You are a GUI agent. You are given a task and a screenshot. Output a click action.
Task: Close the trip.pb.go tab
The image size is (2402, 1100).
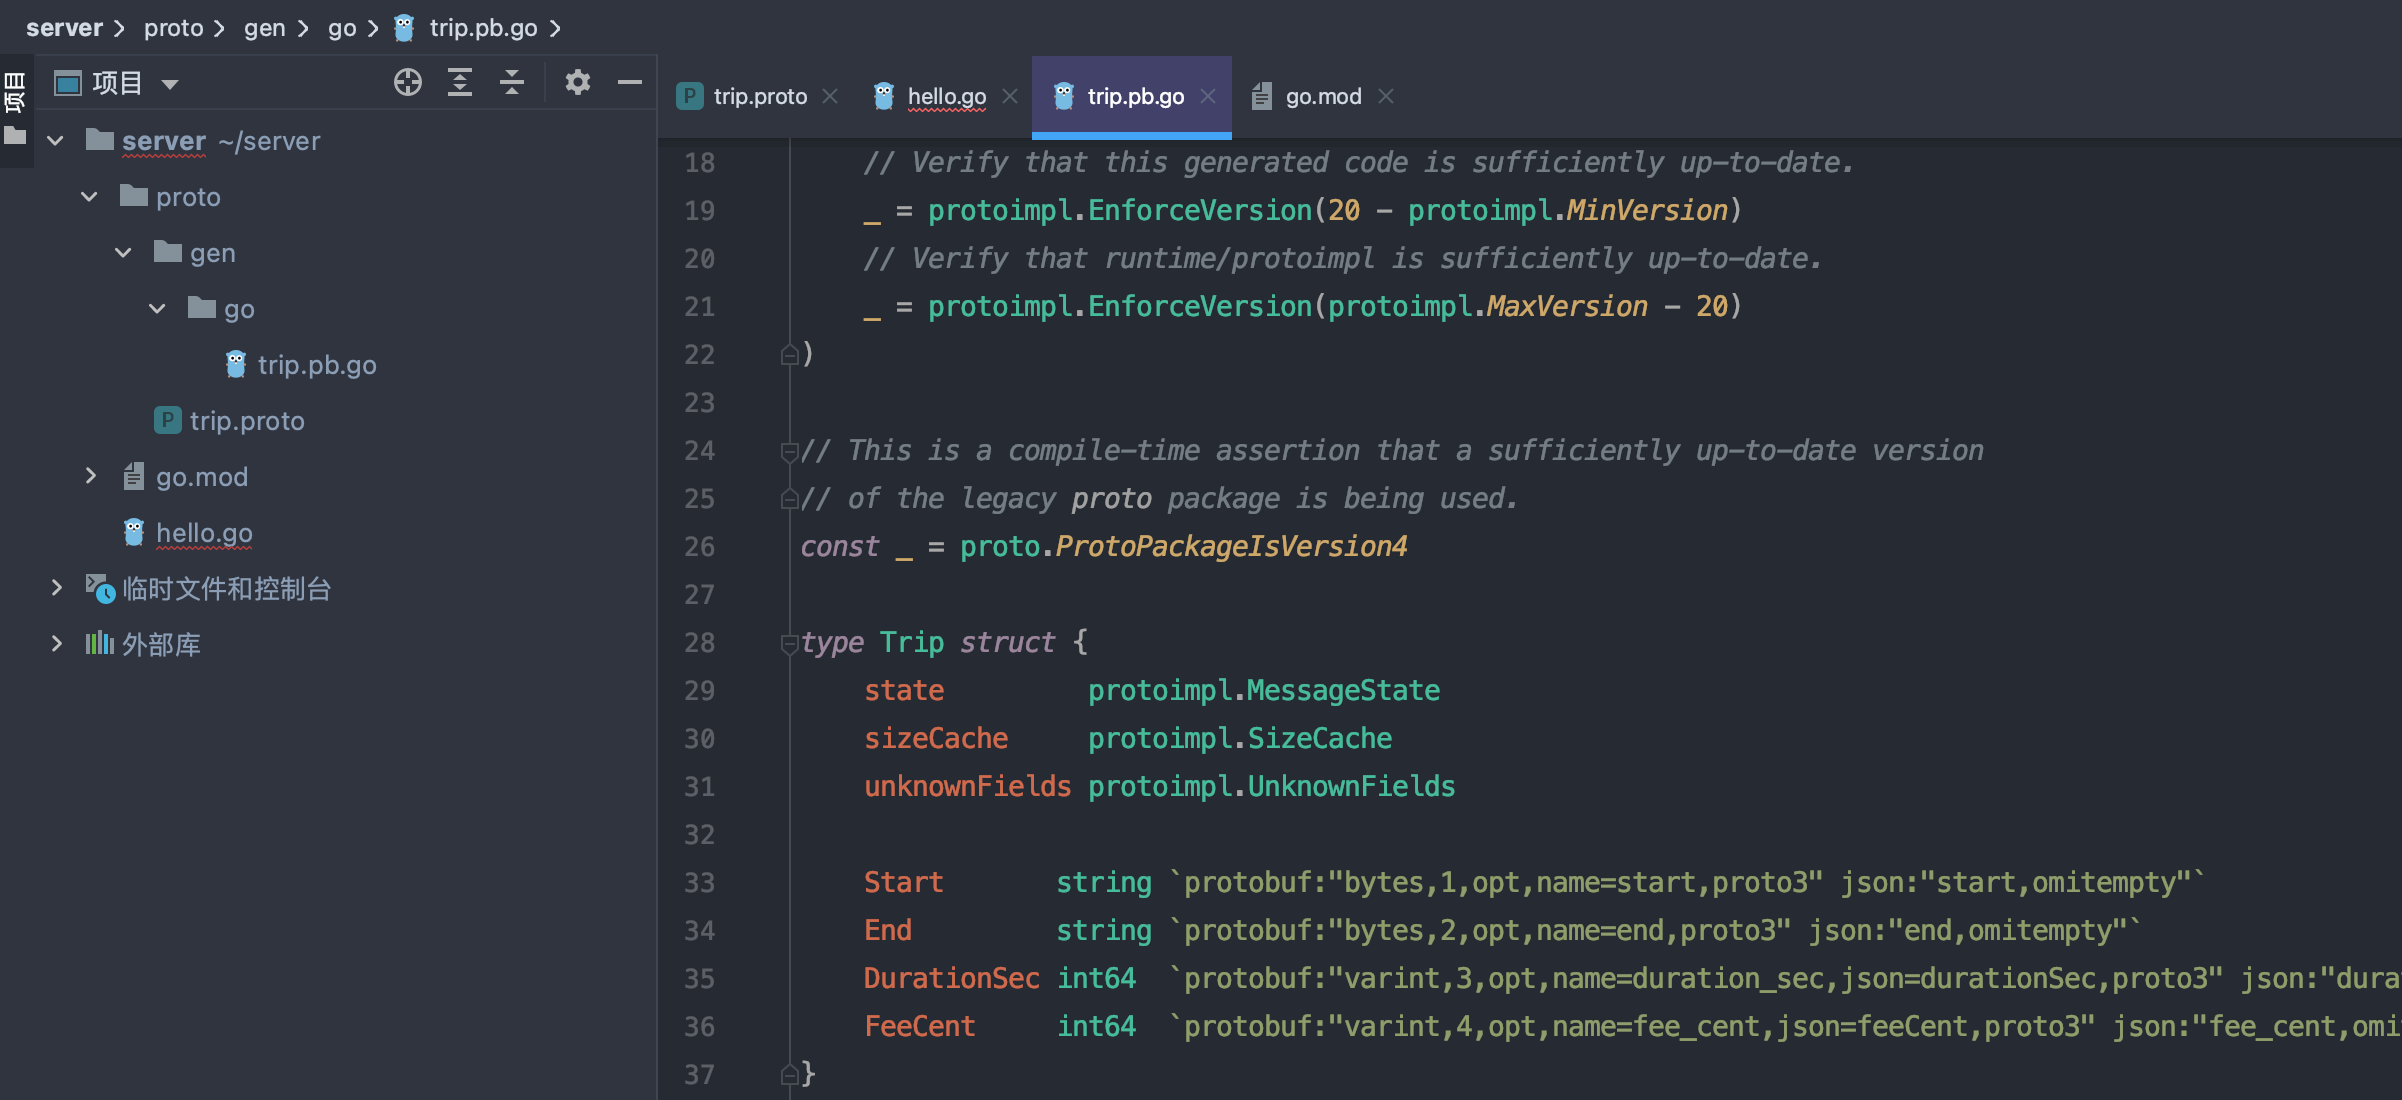(1208, 96)
